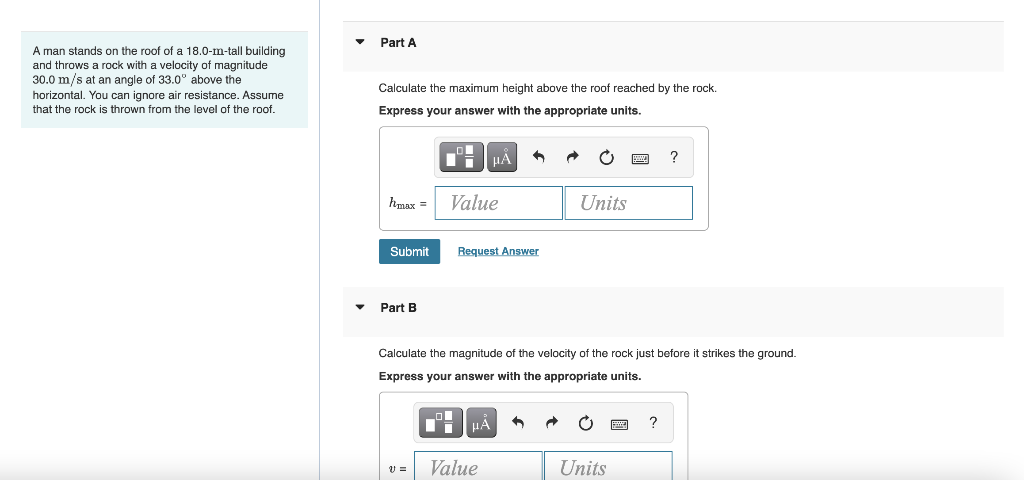Screen dimensions: 1024x480
Task: Focus the v Value field in Part B
Action: coord(478,466)
